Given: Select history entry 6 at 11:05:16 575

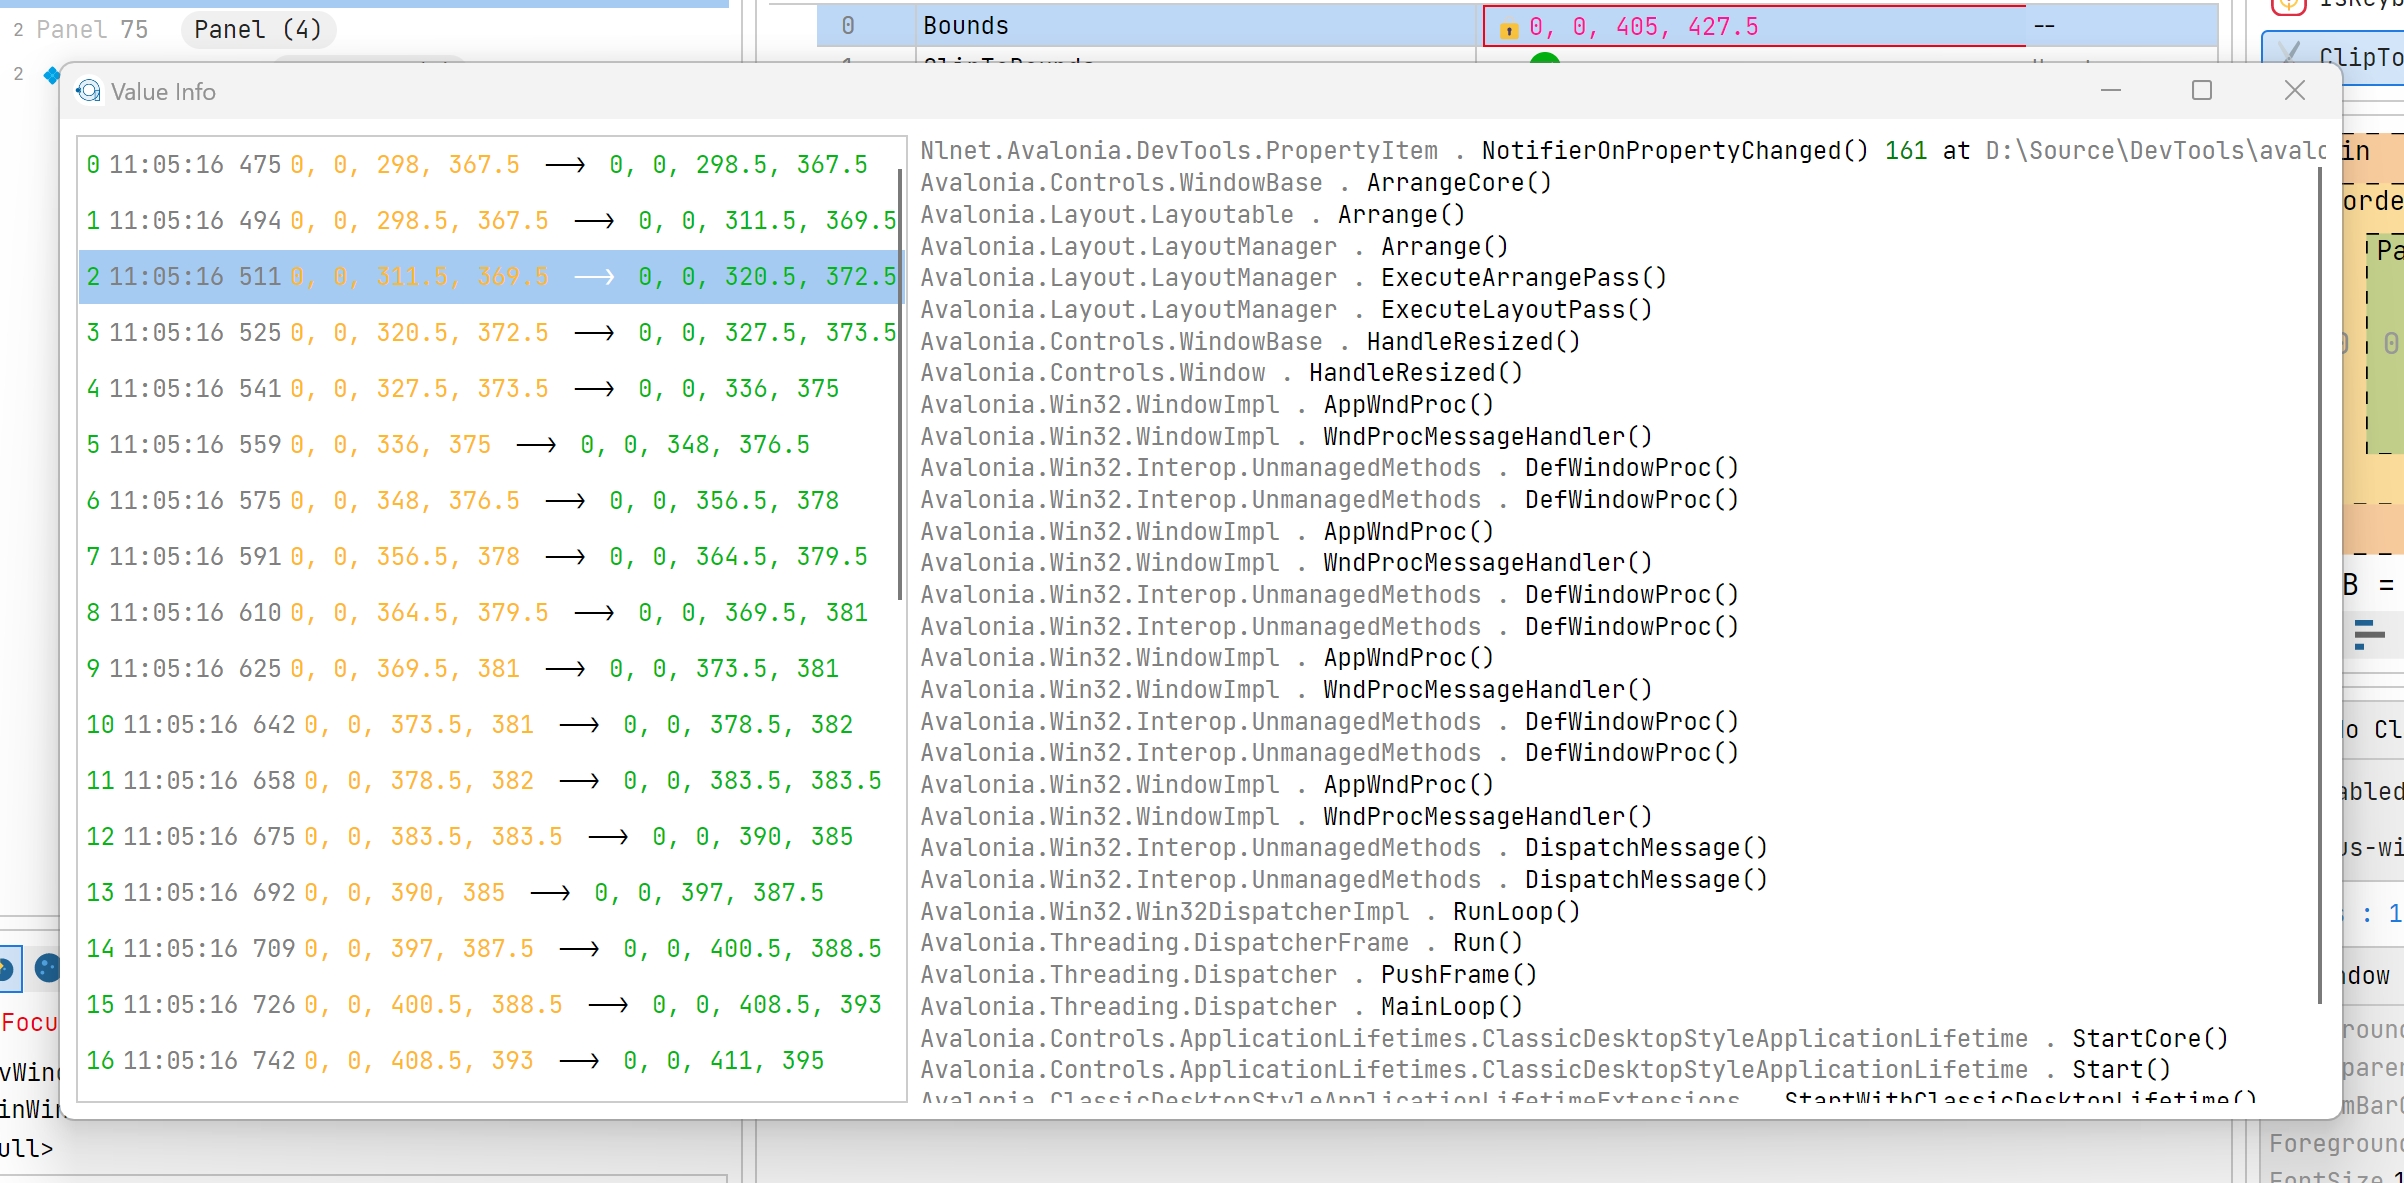Looking at the screenshot, I should pos(491,500).
